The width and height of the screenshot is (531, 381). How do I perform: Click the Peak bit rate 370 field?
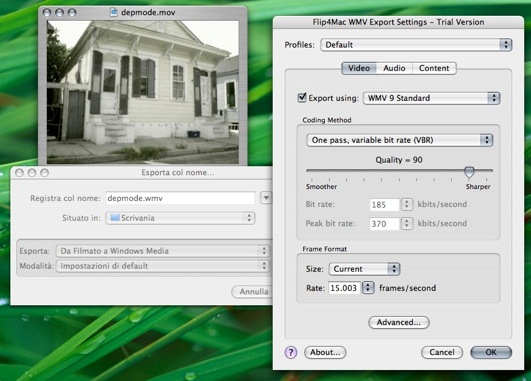[x=384, y=224]
